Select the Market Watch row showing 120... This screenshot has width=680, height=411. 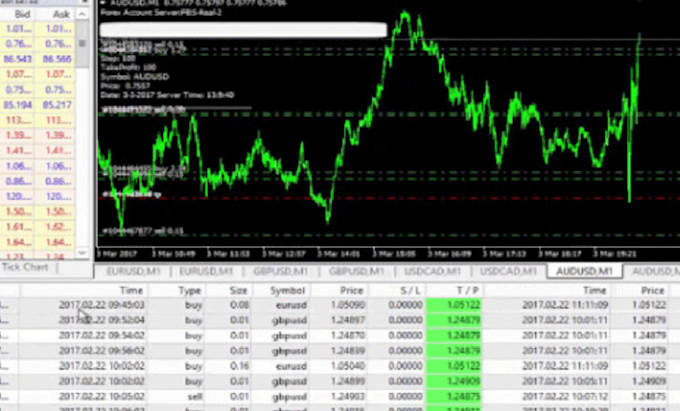(x=38, y=196)
